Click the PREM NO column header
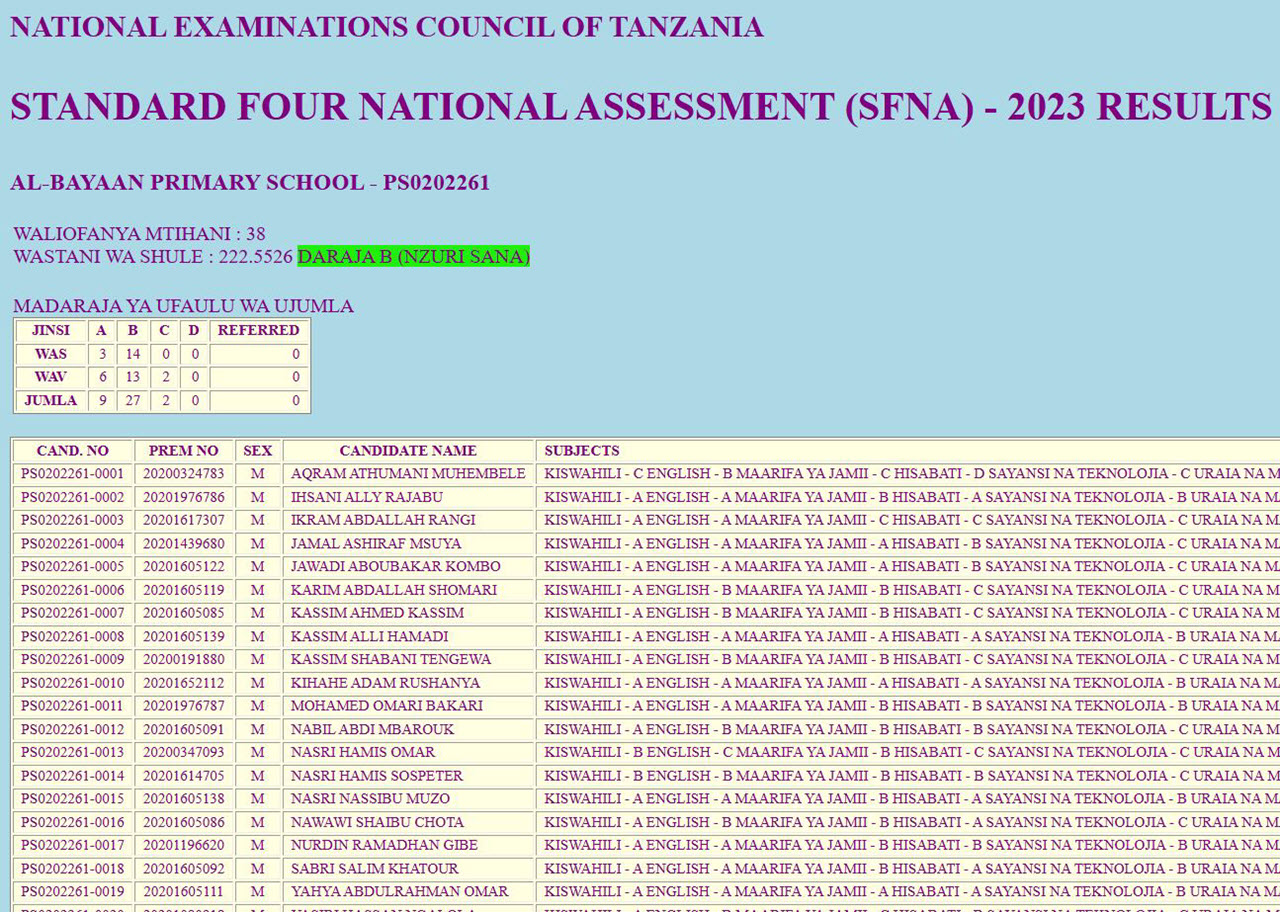 pyautogui.click(x=184, y=451)
